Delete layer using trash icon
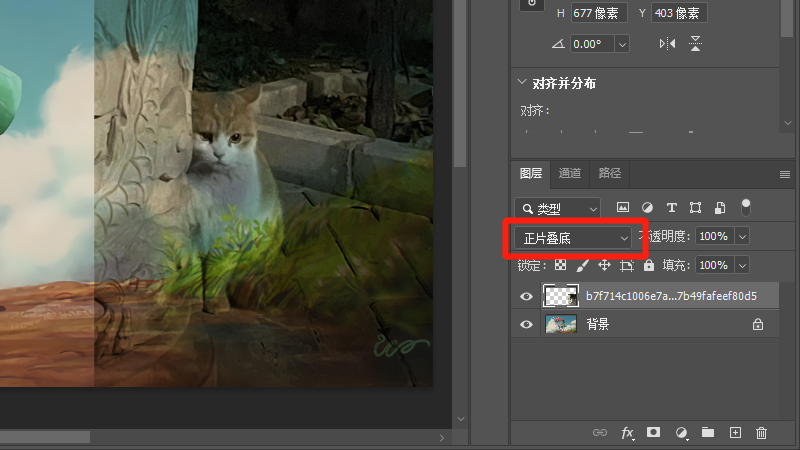Image resolution: width=800 pixels, height=450 pixels. [x=762, y=433]
